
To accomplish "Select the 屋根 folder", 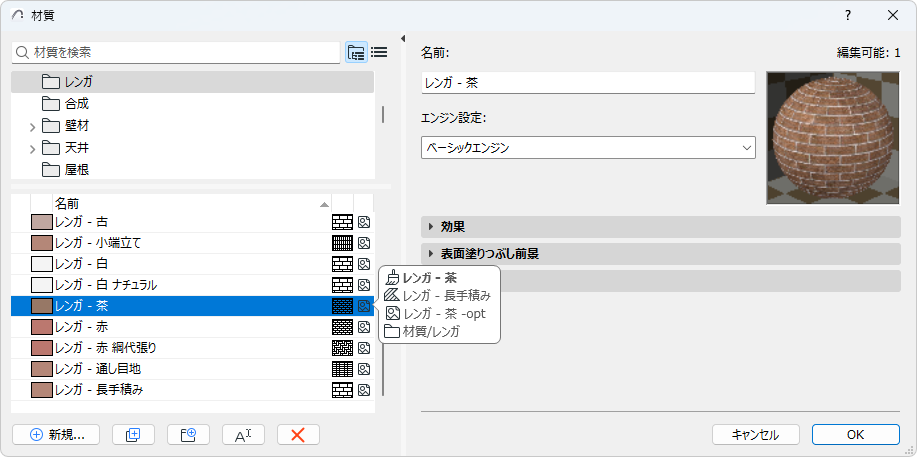I will pos(78,169).
